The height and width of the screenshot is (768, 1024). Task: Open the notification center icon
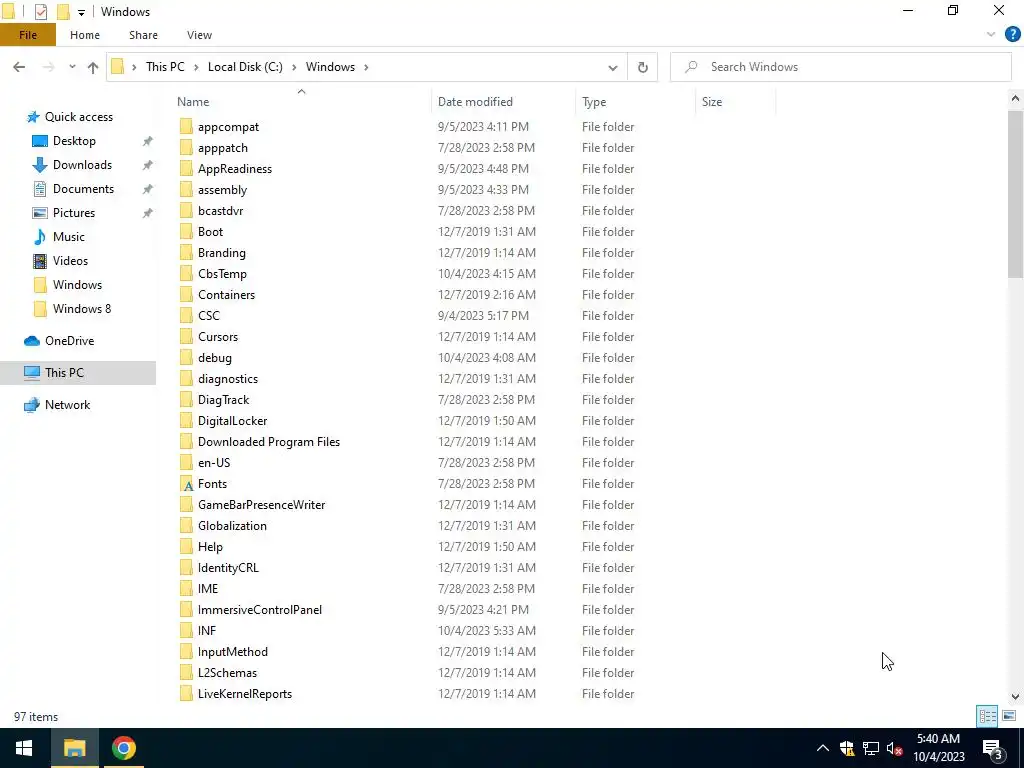[992, 748]
